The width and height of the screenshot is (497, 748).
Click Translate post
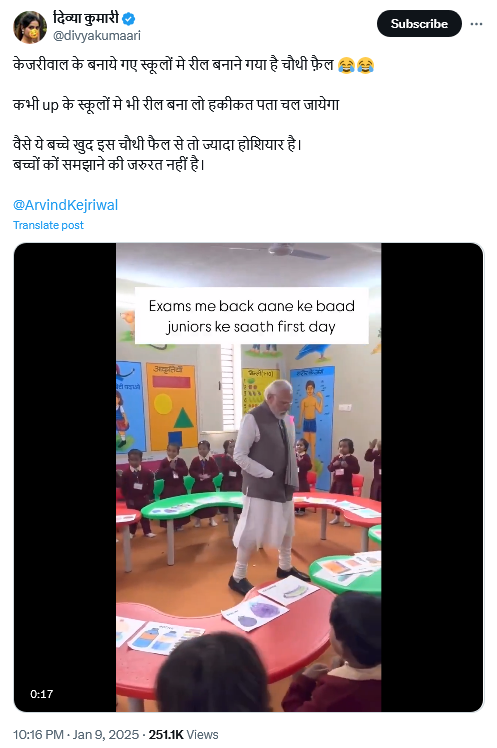pyautogui.click(x=48, y=225)
